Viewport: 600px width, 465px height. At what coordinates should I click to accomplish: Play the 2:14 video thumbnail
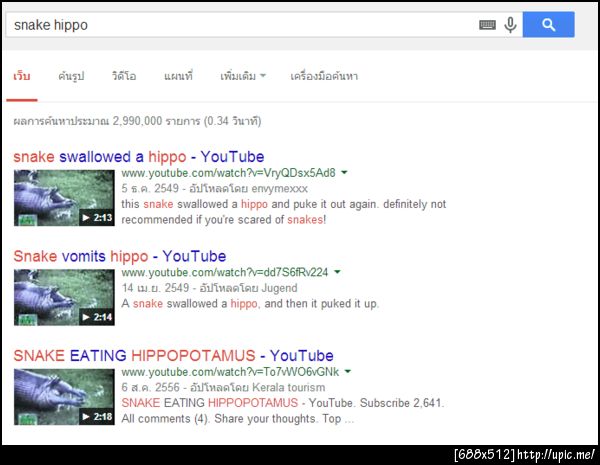point(64,297)
